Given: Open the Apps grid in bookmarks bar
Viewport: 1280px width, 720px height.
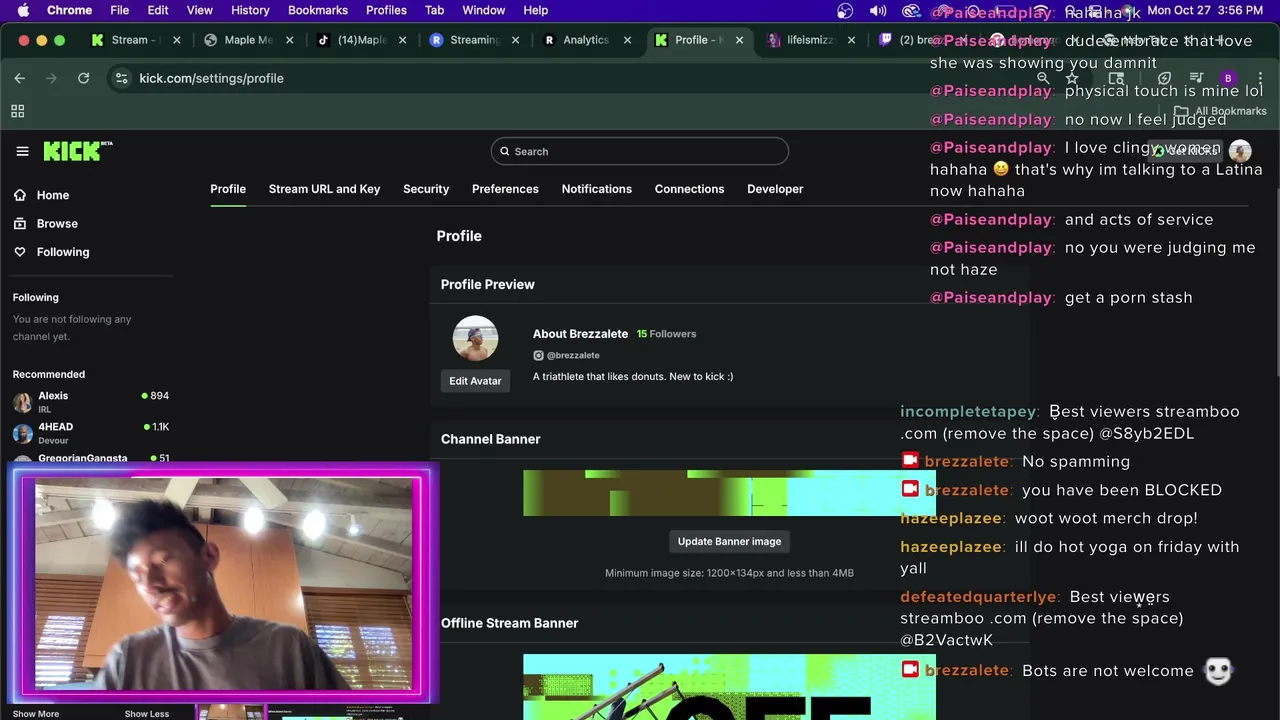Looking at the screenshot, I should click(17, 111).
